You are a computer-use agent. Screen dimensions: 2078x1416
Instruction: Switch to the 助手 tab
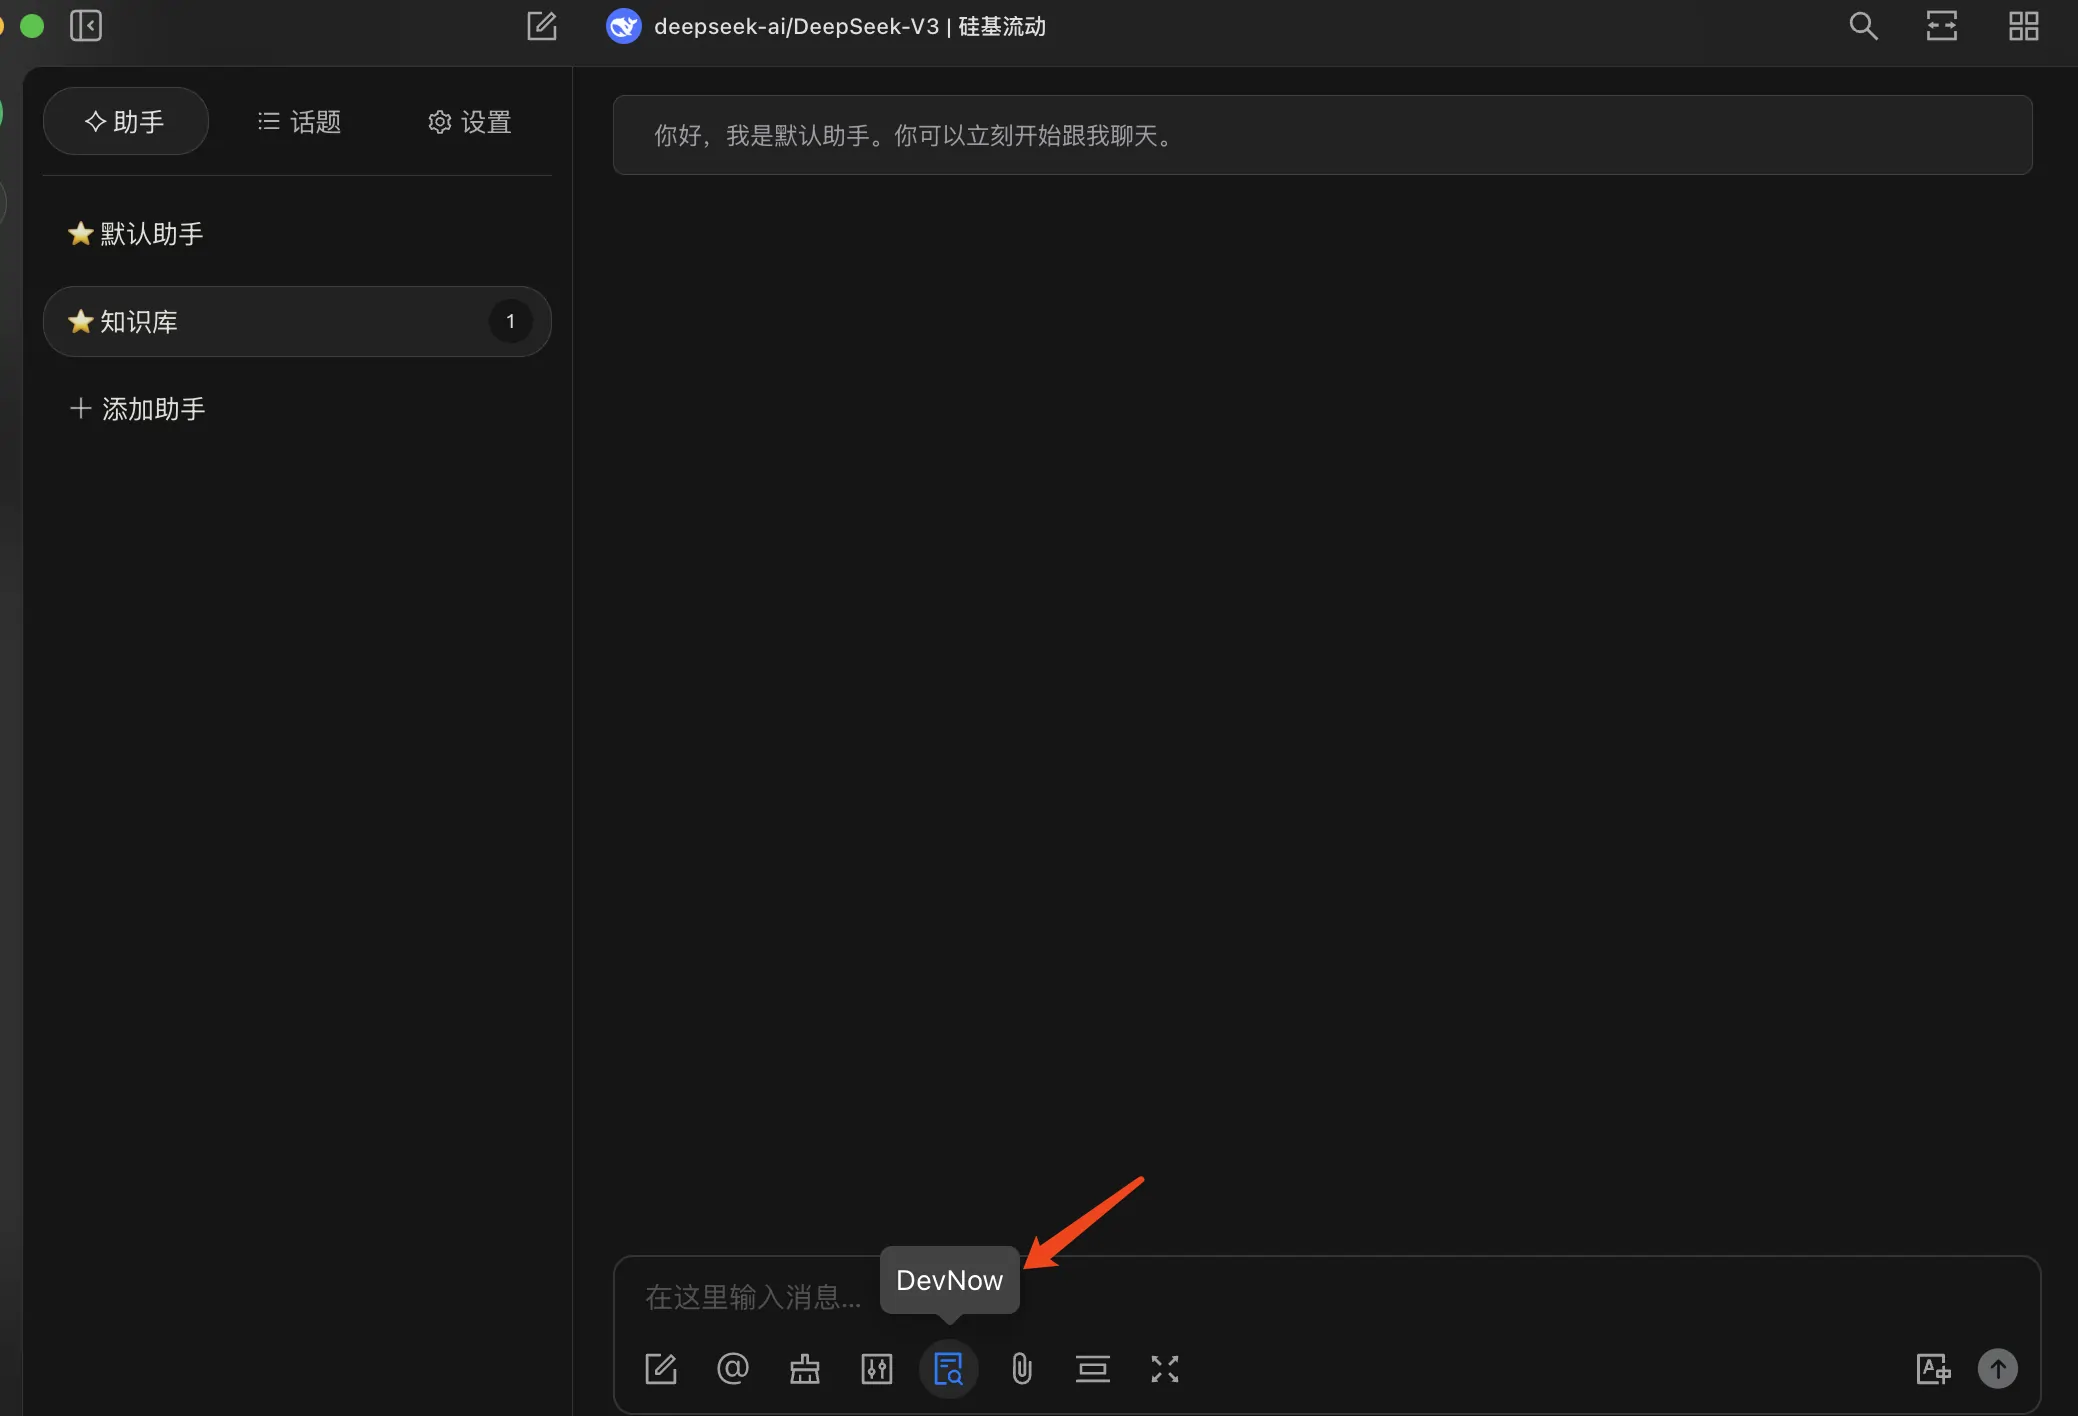click(x=126, y=121)
